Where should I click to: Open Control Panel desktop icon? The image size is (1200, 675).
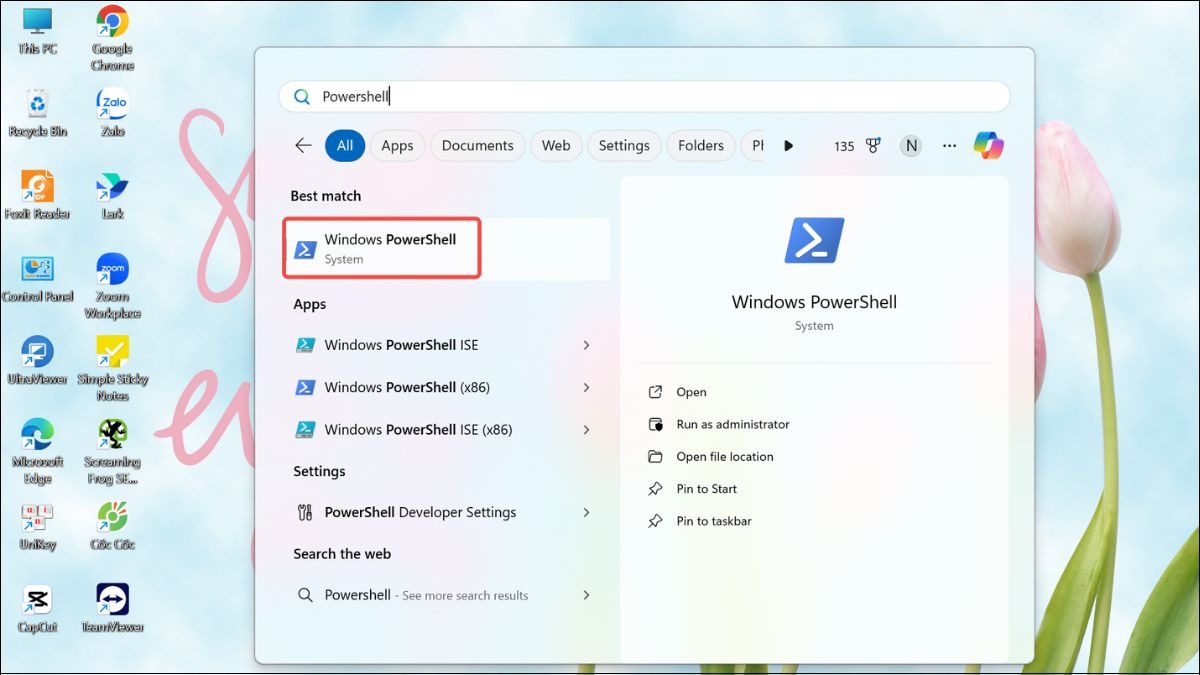tap(37, 279)
